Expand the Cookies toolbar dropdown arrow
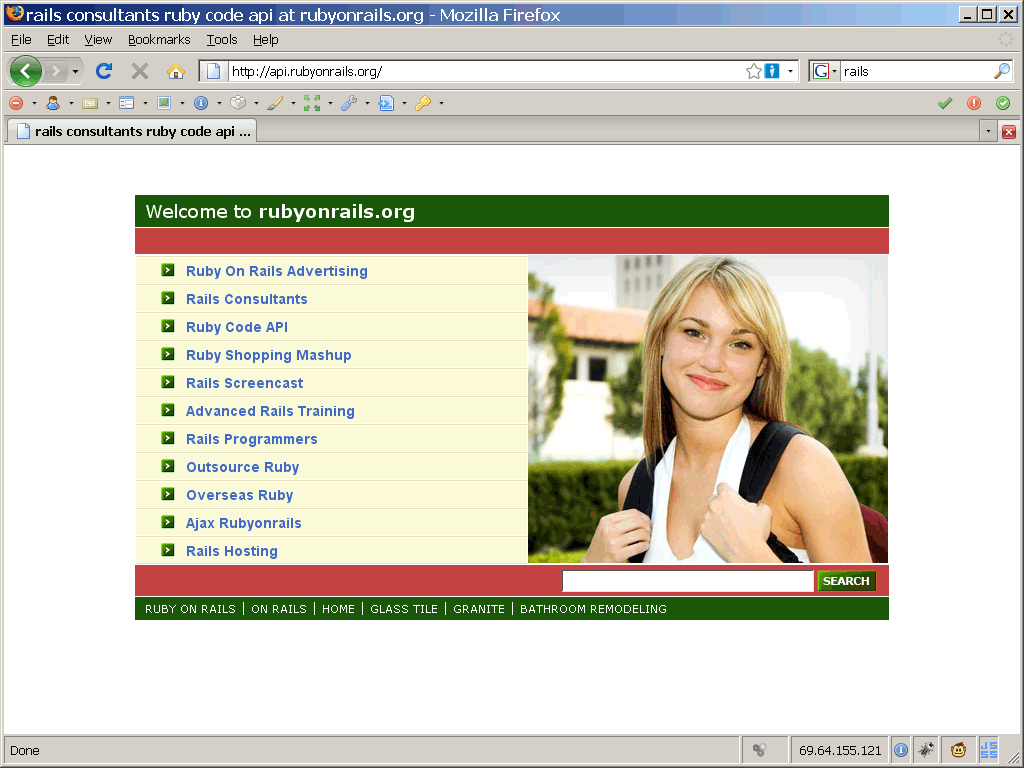Image resolution: width=1024 pixels, height=768 pixels. (x=71, y=103)
